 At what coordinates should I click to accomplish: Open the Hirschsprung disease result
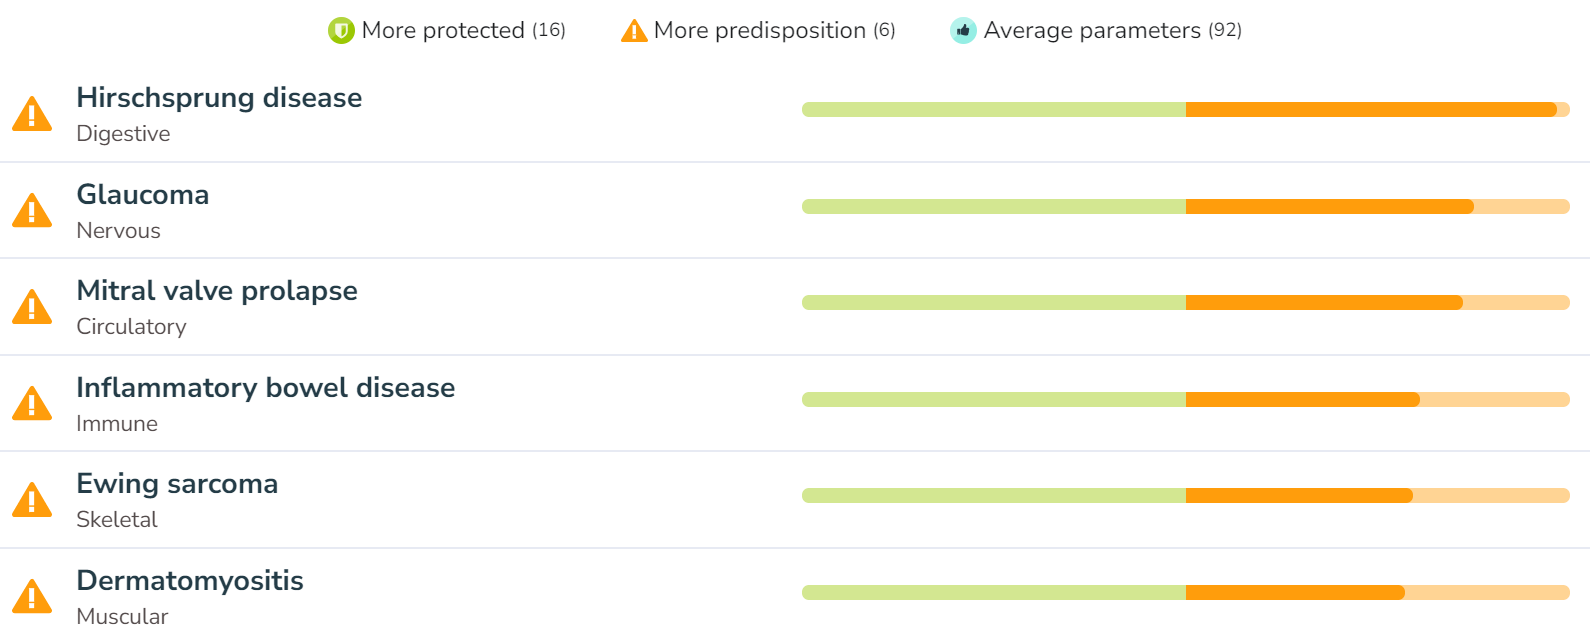(x=795, y=113)
